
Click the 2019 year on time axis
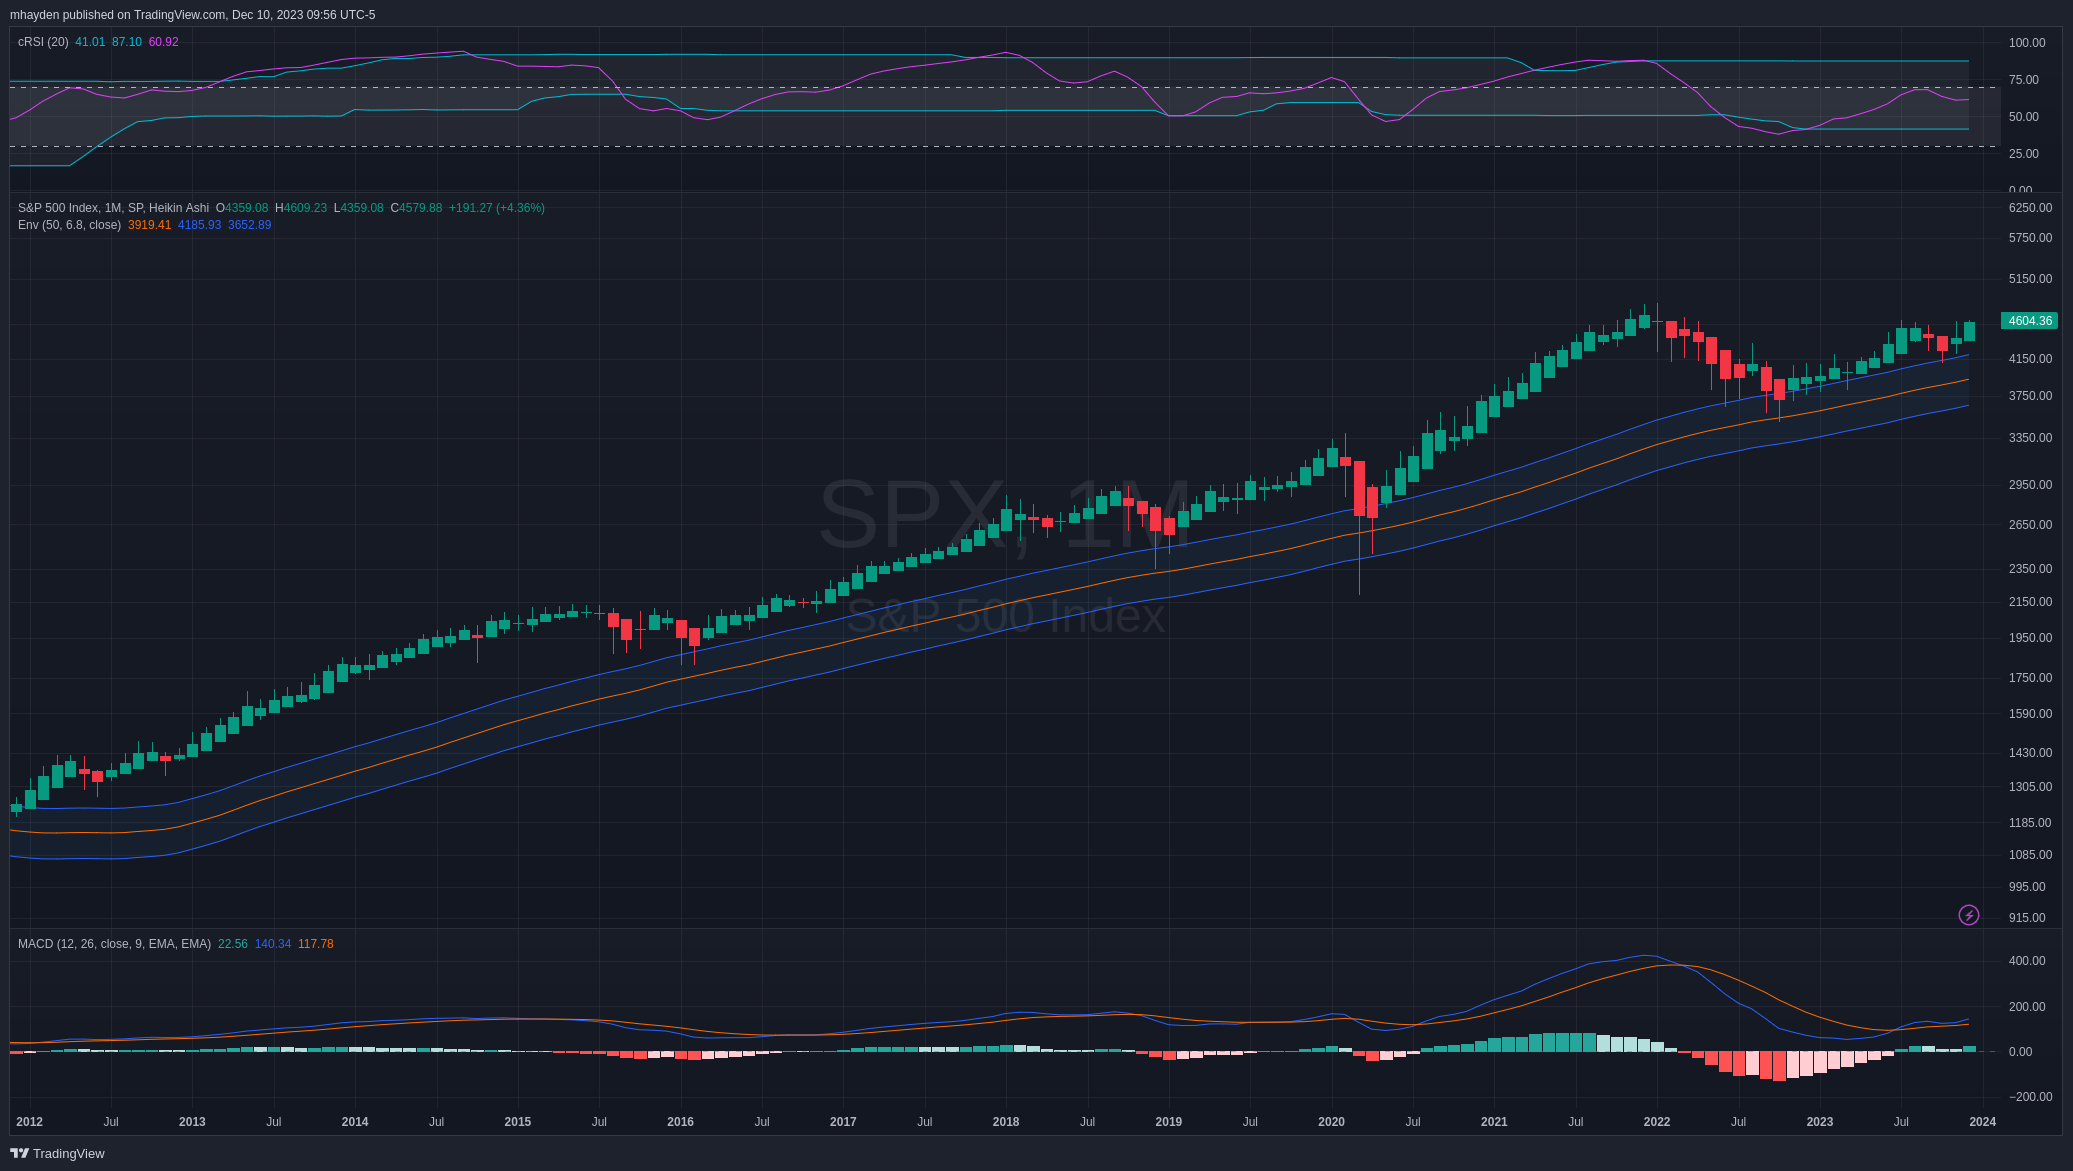(1169, 1122)
